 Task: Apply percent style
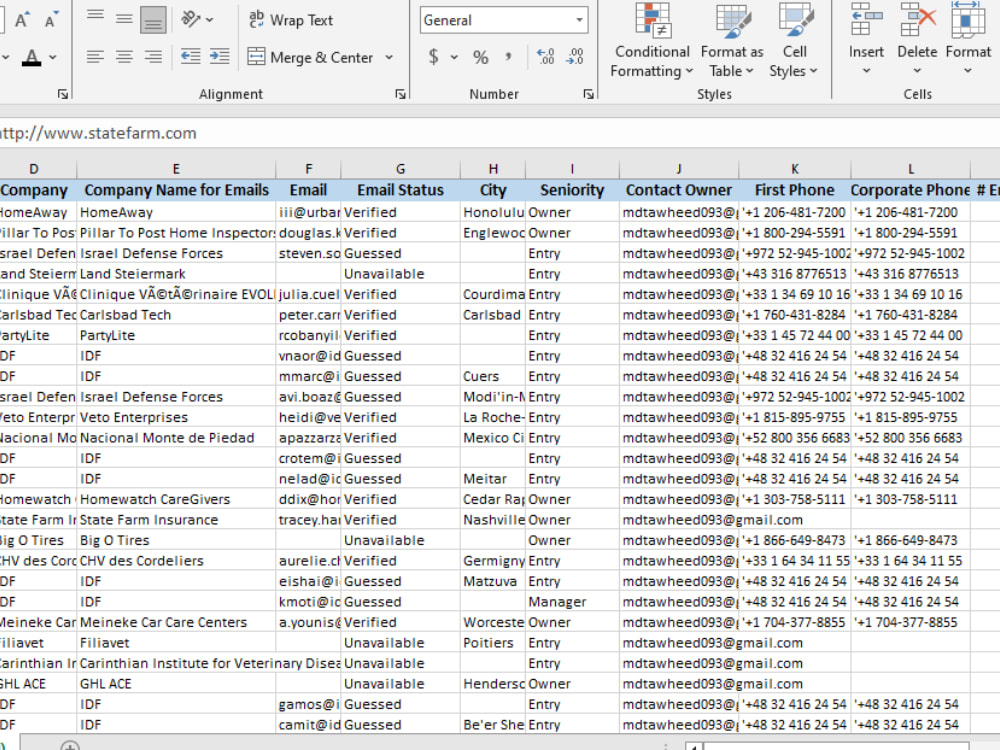point(480,57)
